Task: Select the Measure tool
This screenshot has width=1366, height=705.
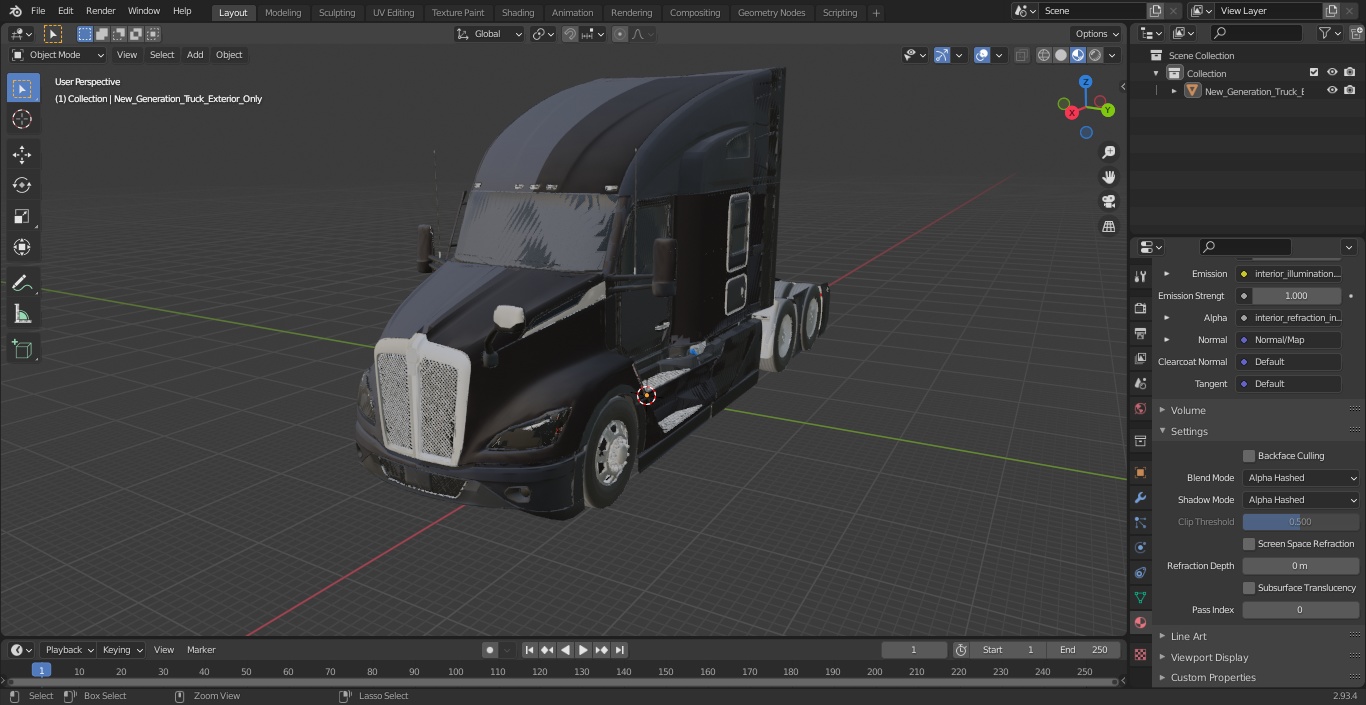Action: click(x=22, y=315)
